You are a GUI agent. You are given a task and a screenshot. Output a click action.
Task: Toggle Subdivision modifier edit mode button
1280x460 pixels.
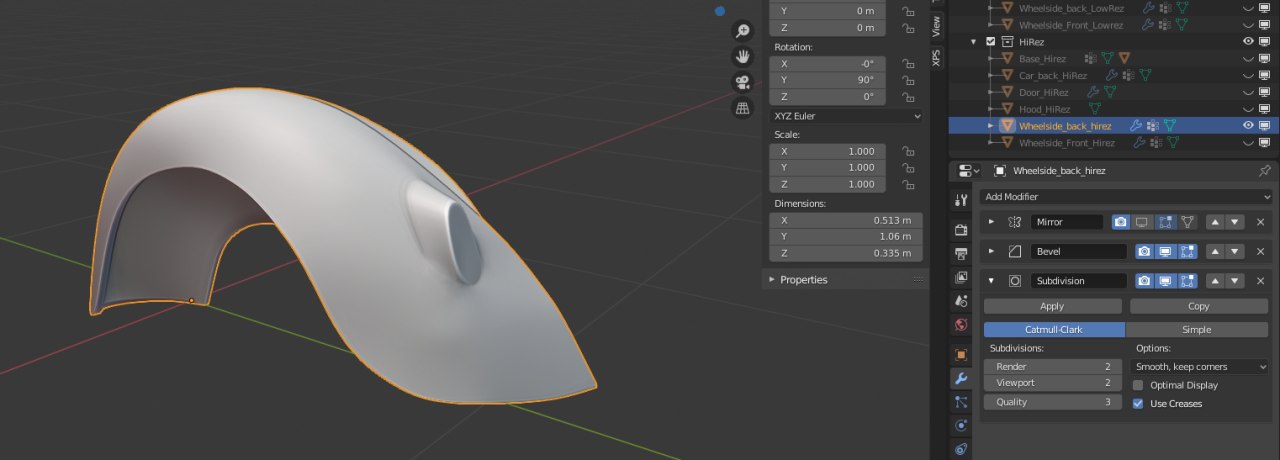tap(1188, 281)
